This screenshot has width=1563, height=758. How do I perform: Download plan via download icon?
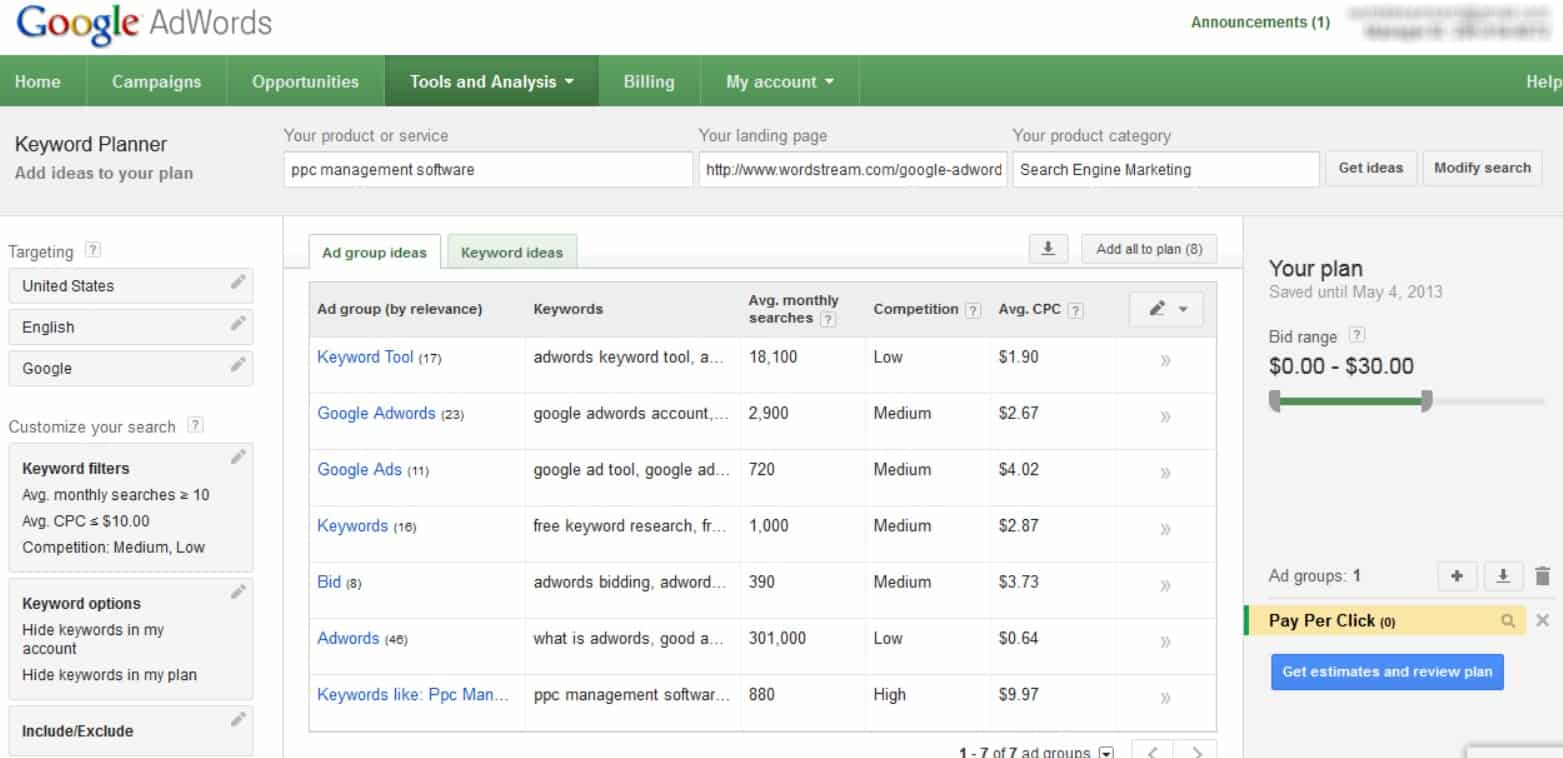(1503, 576)
